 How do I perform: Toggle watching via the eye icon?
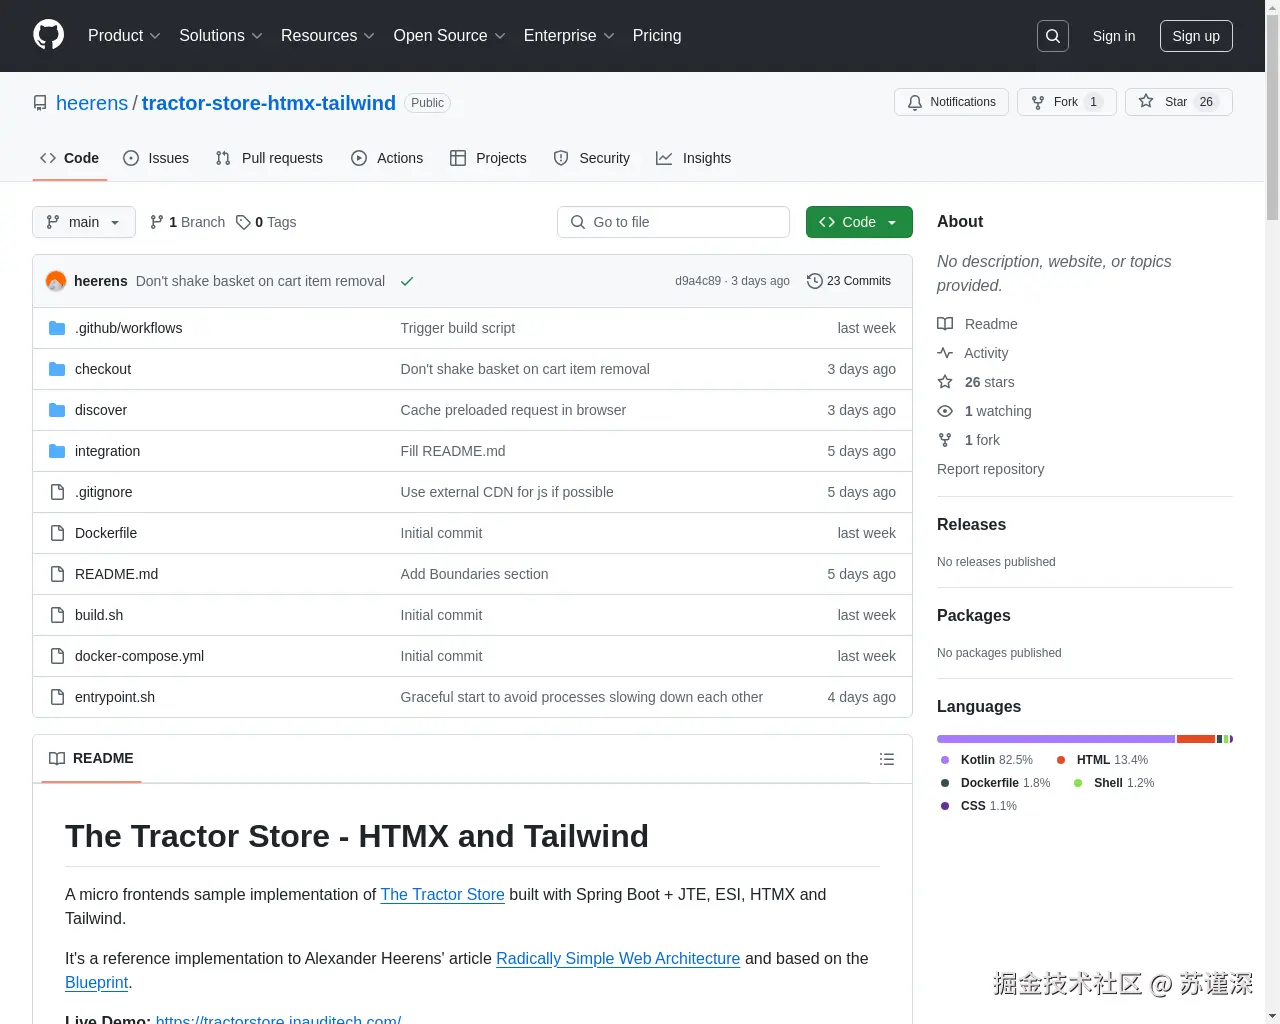pos(944,411)
